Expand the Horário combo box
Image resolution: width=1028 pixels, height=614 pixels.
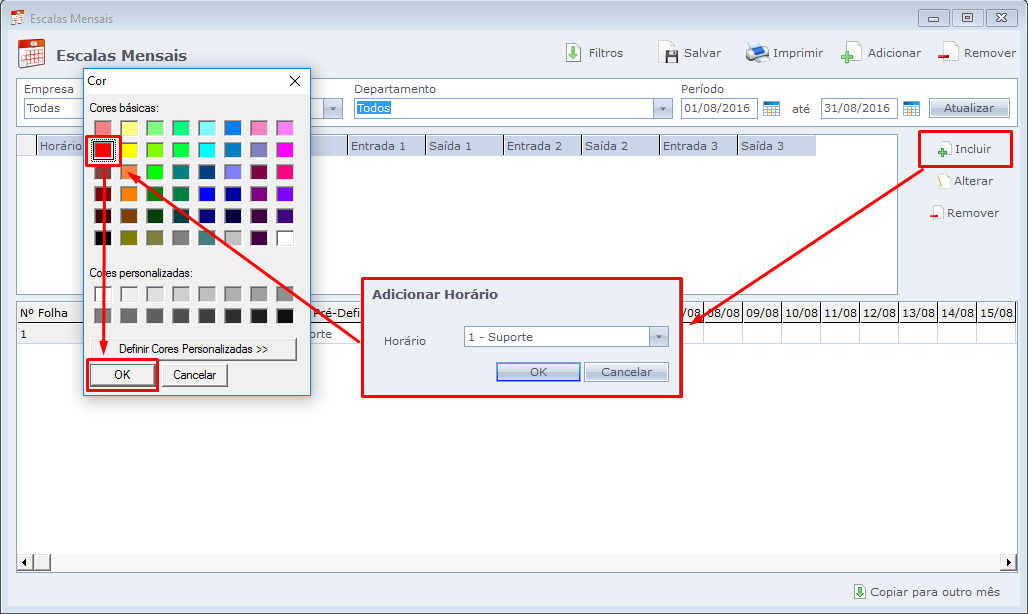(x=657, y=337)
